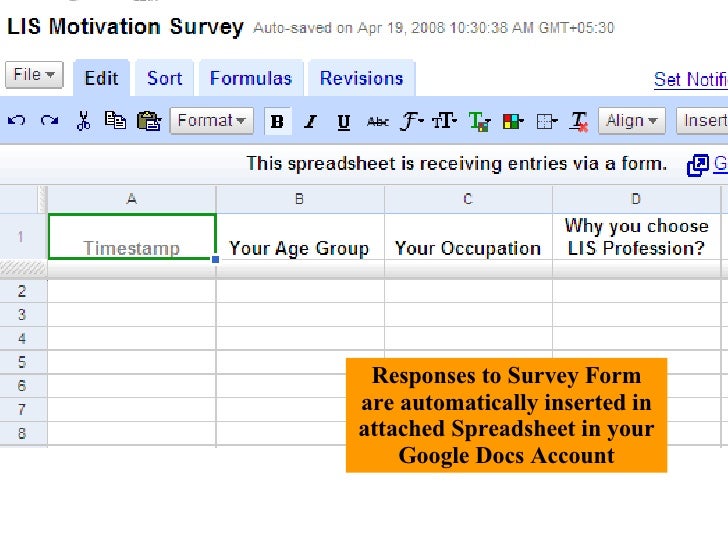Click empty cell C2
This screenshot has width=728, height=546.
coord(468,292)
